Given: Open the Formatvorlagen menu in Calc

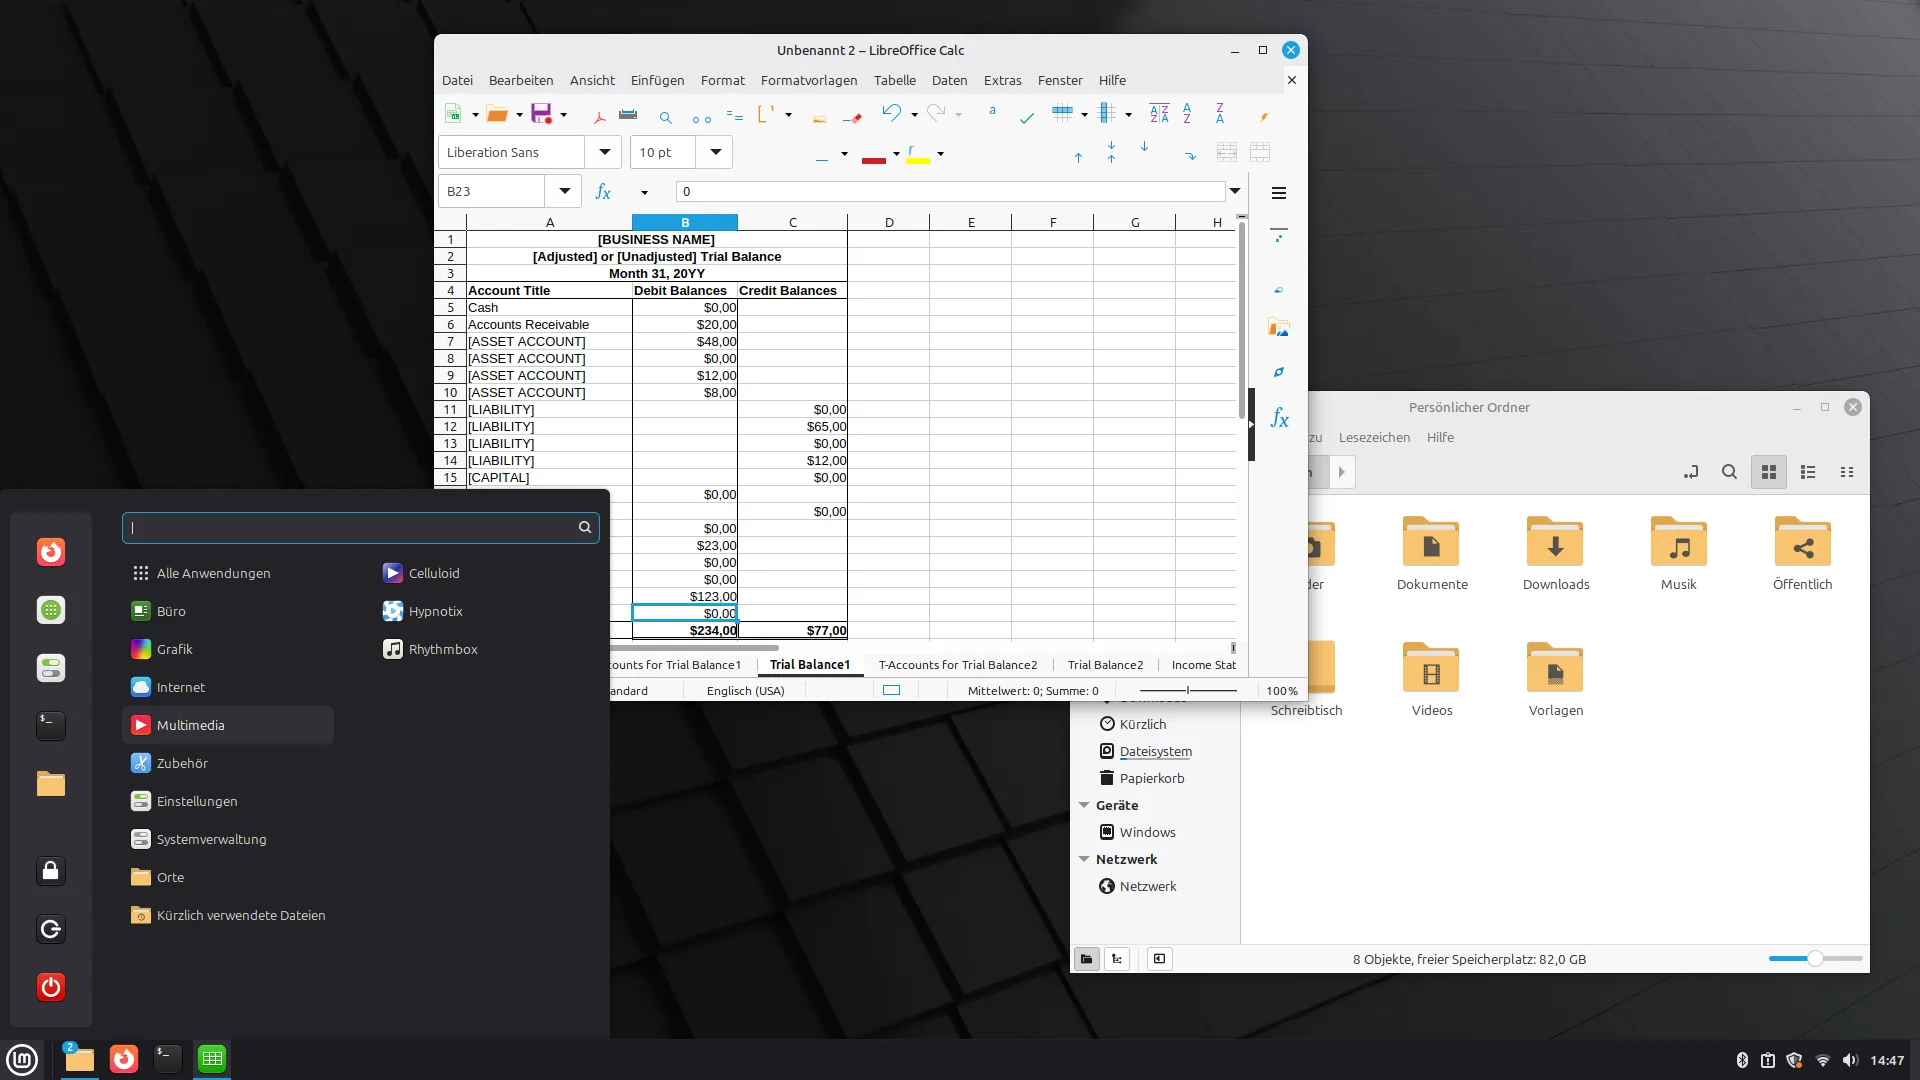Looking at the screenshot, I should point(809,80).
